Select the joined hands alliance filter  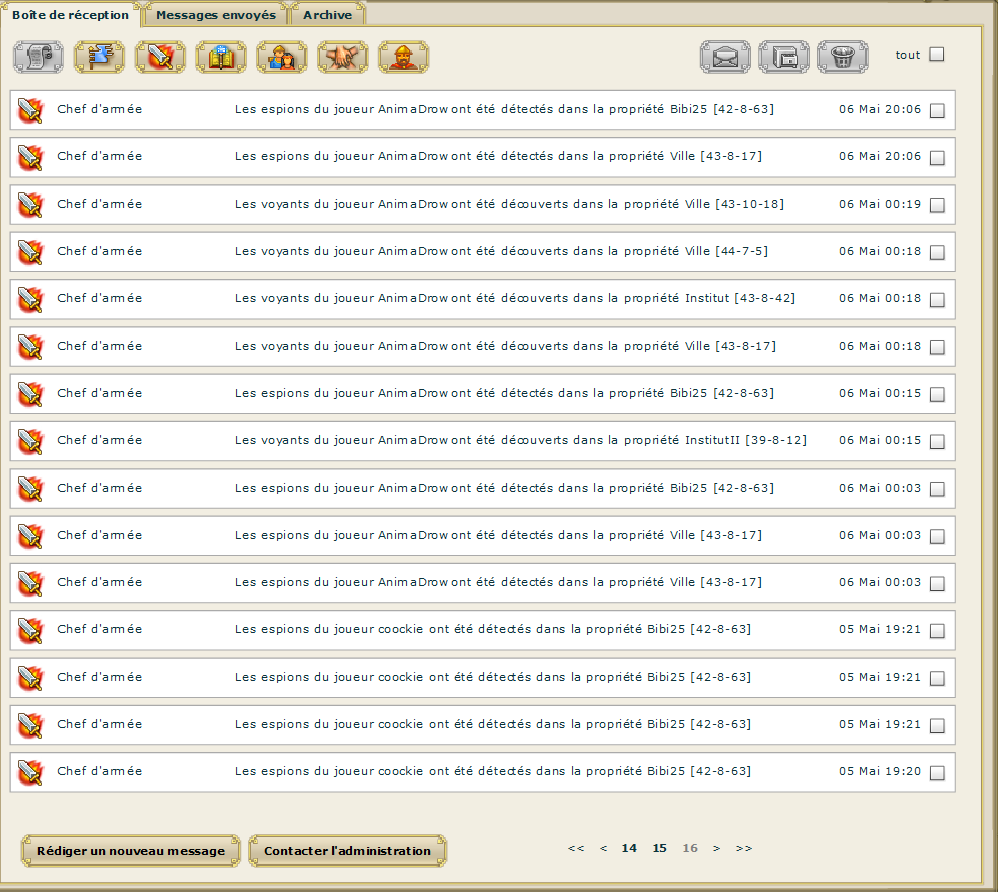click(343, 57)
